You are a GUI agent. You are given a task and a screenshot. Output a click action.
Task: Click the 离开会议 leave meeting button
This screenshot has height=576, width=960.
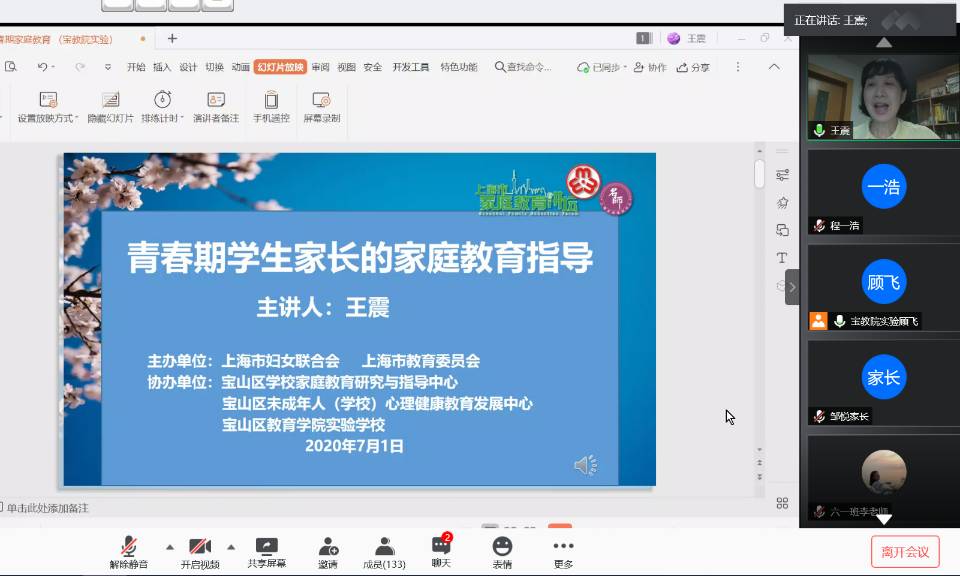pyautogui.click(x=904, y=551)
